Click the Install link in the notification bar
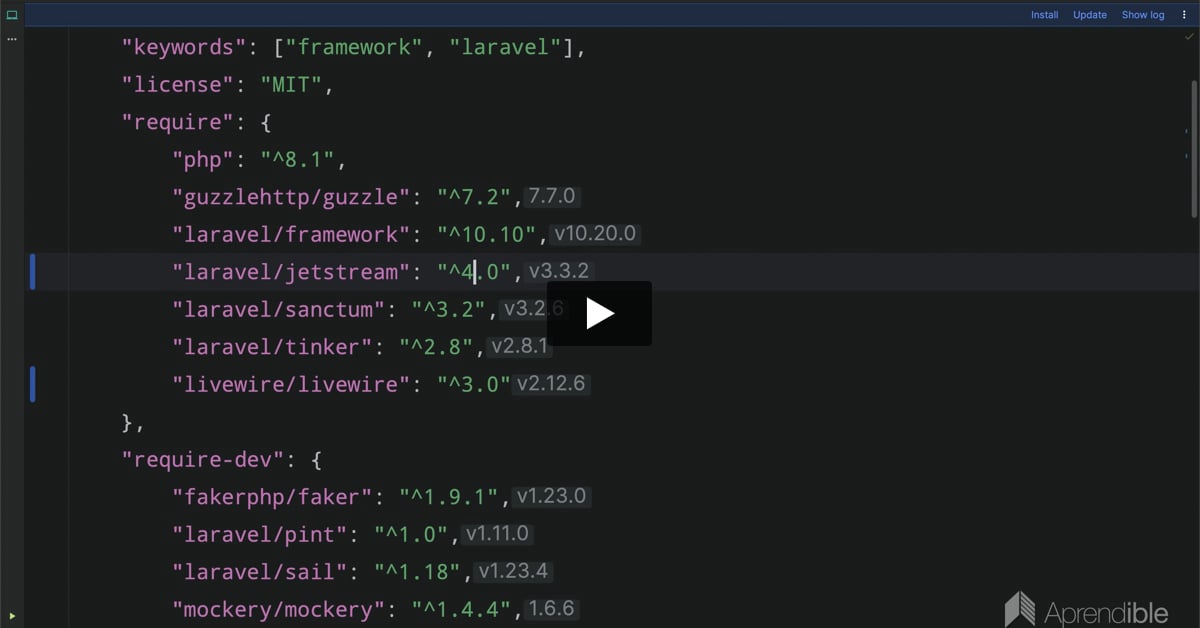Screen dimensions: 1200x628 [1044, 15]
